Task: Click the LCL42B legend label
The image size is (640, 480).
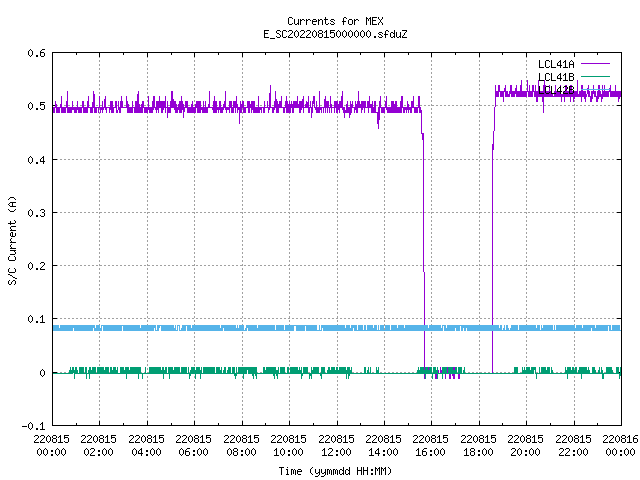Action: pos(556,90)
